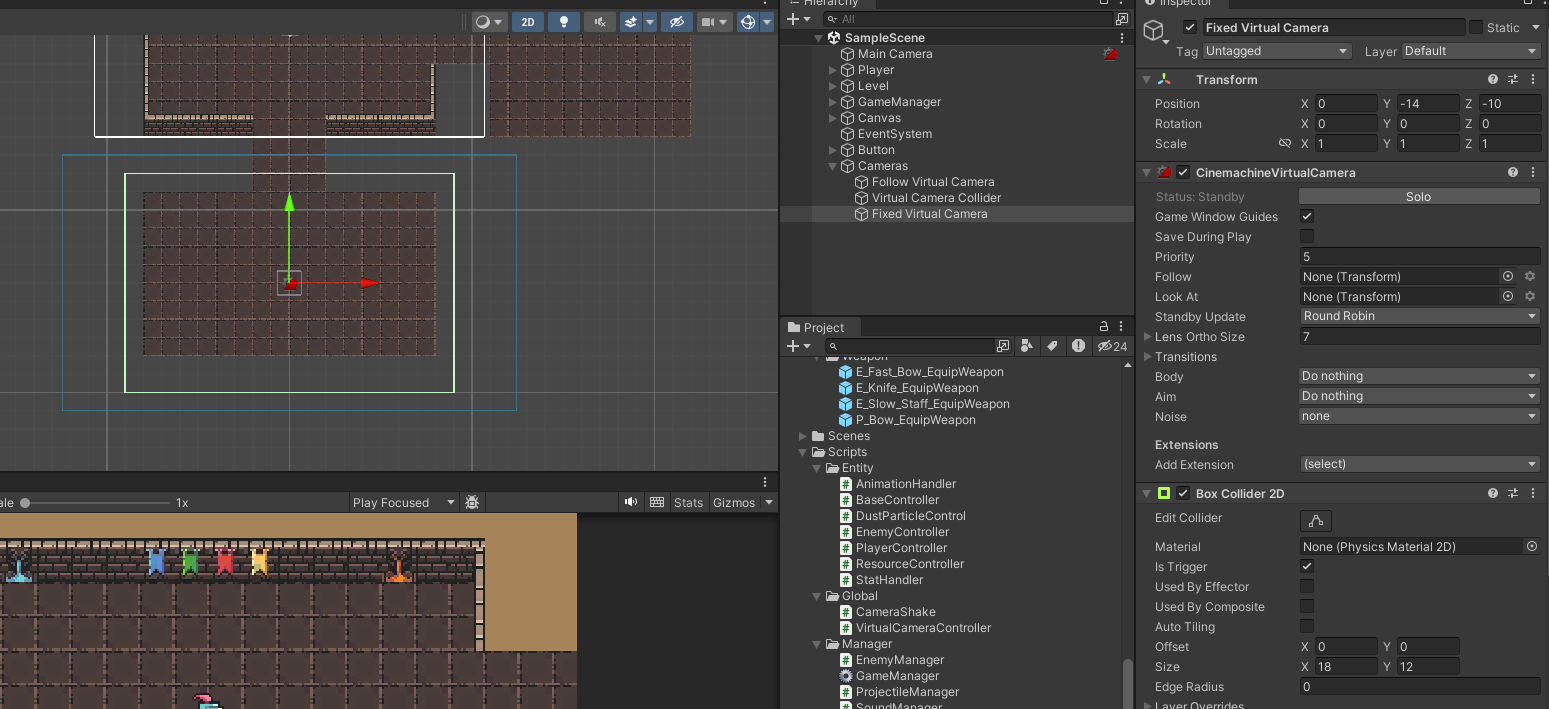The width and height of the screenshot is (1549, 709).
Task: Expand the Canvas object in Hierarchy
Action: coord(833,118)
